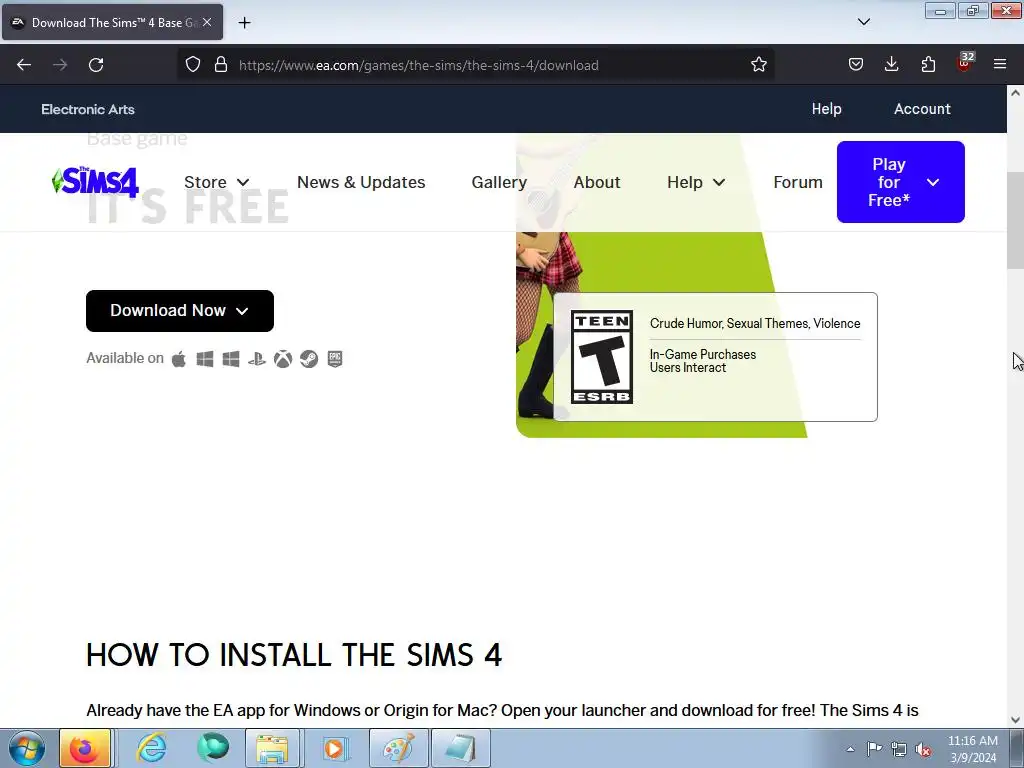Reload the current page
Screen dimensions: 1024x768
(x=96, y=65)
